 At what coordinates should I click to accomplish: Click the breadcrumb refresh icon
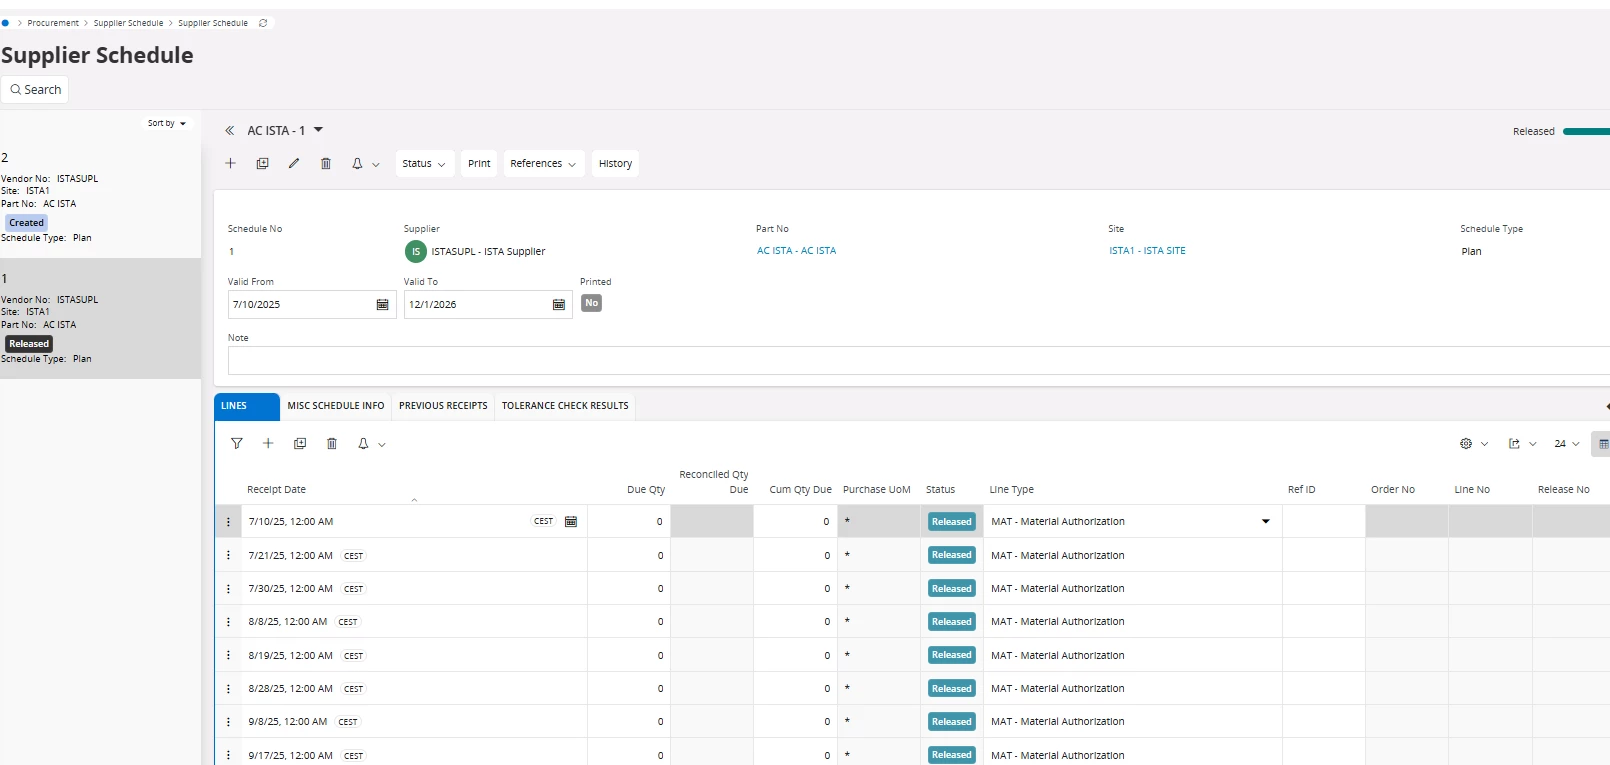263,23
